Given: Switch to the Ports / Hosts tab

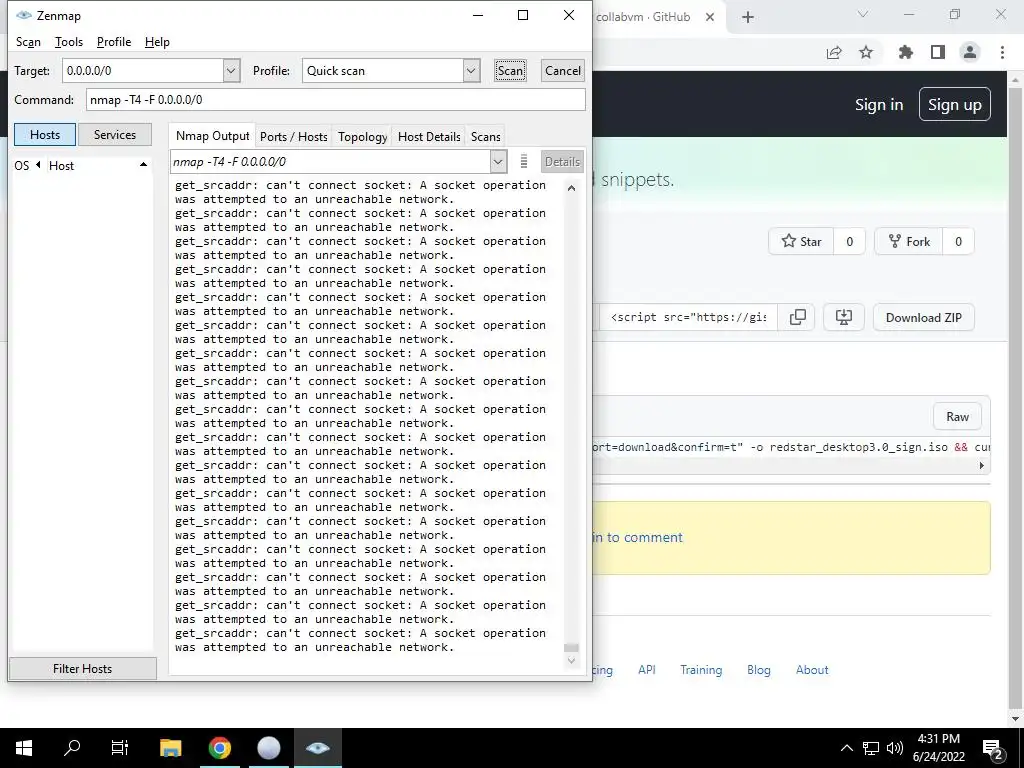Looking at the screenshot, I should (293, 136).
